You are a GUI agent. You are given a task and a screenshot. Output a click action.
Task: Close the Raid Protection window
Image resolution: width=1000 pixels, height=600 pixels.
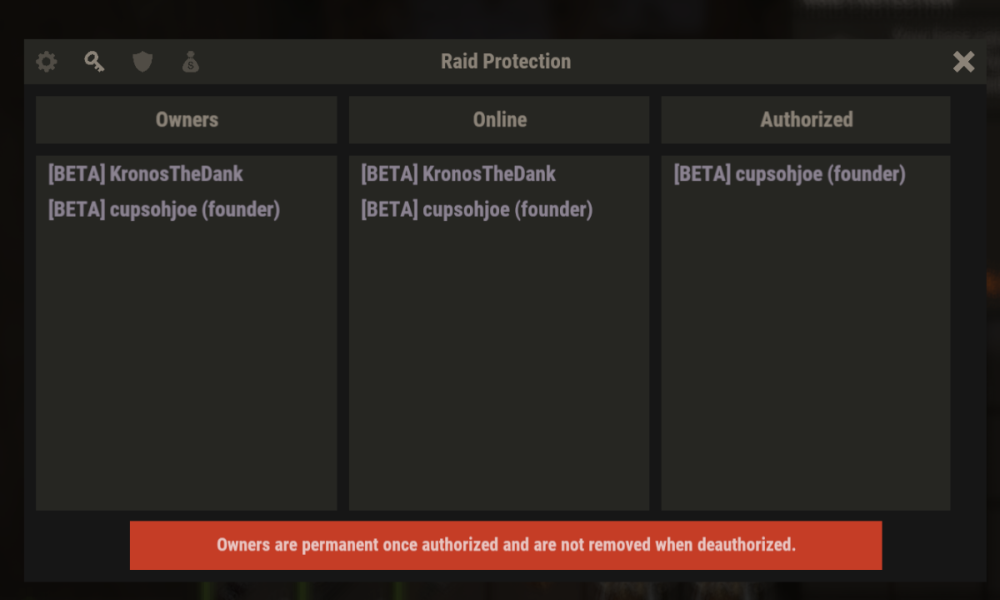963,62
